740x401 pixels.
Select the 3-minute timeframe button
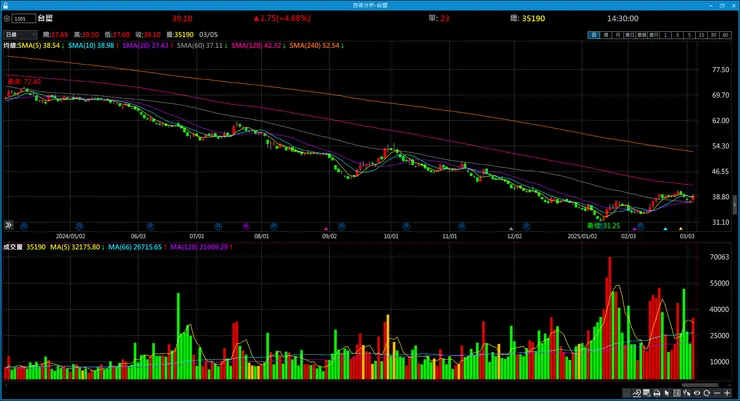(677, 35)
